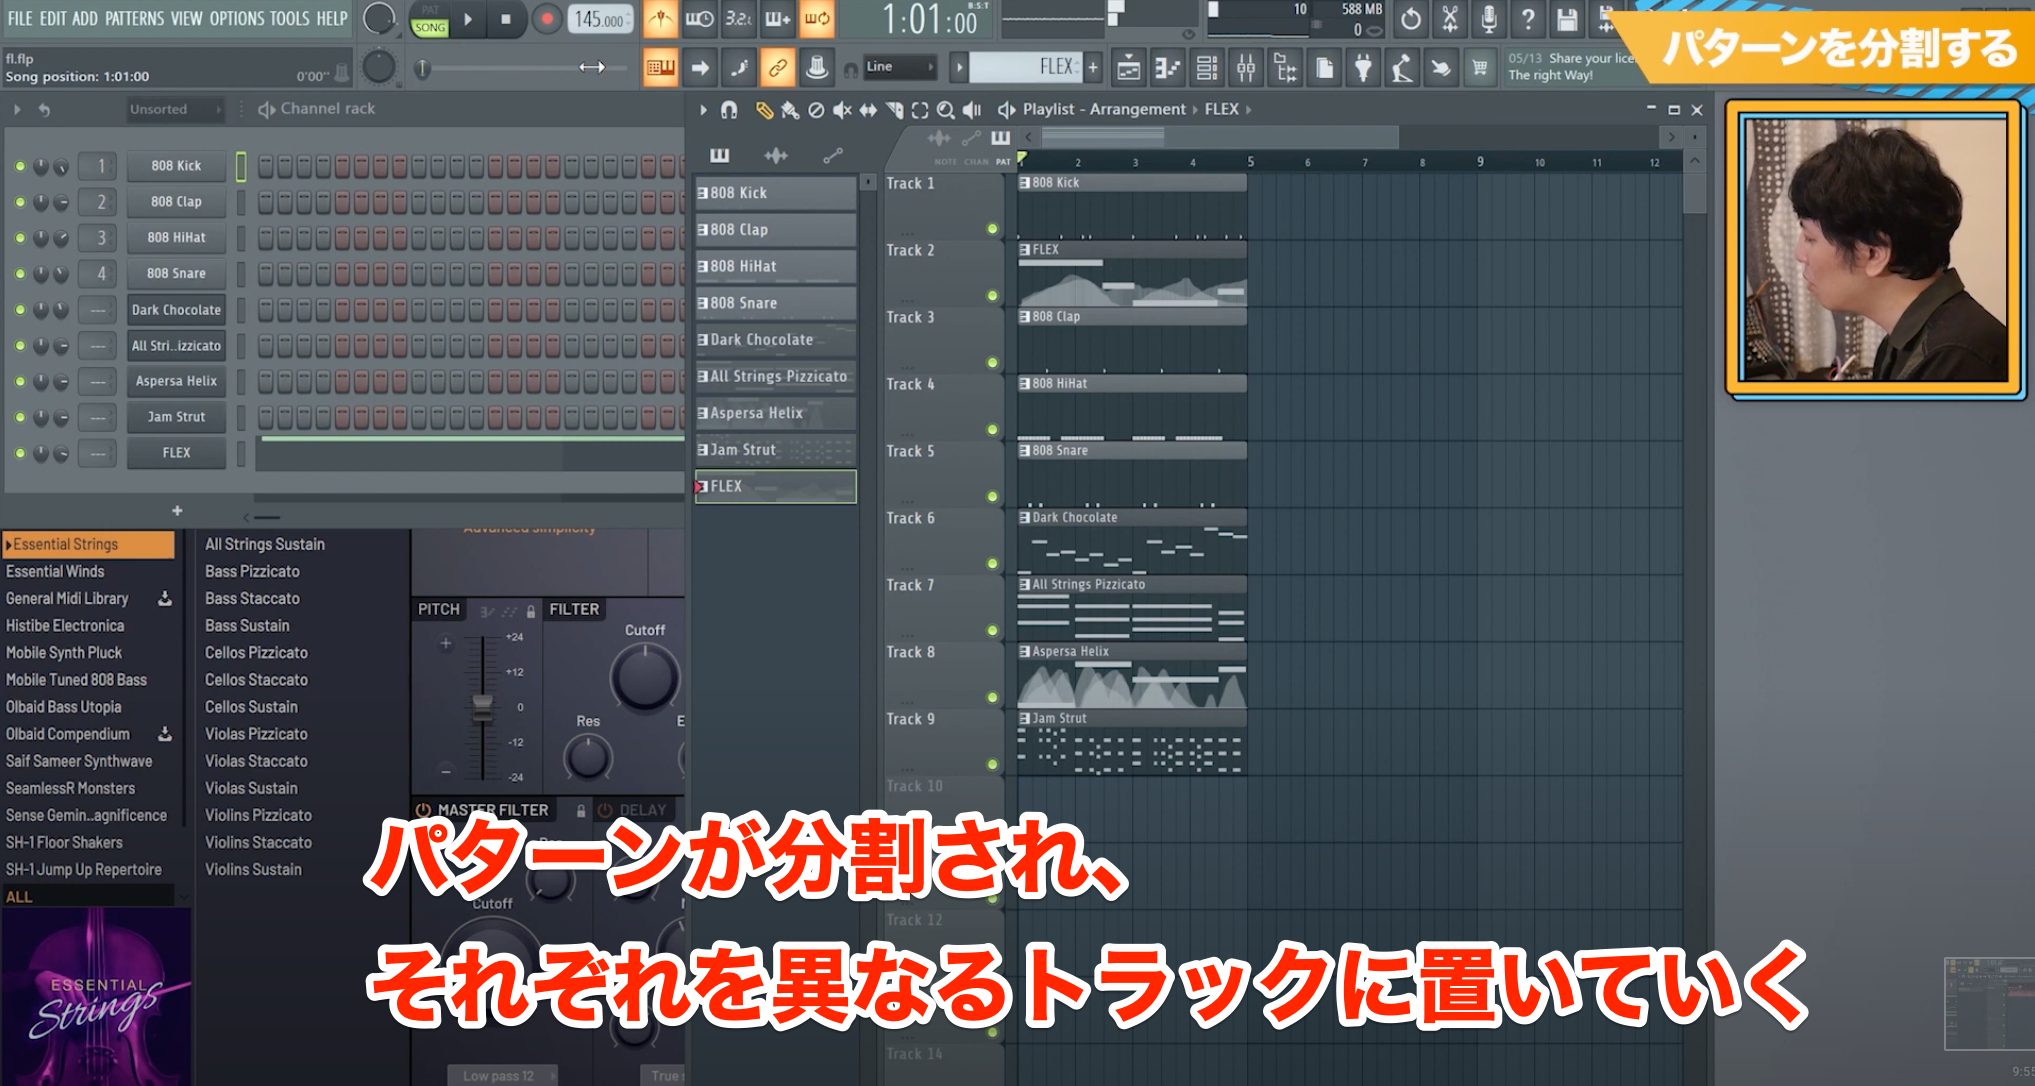The width and height of the screenshot is (2035, 1086).
Task: Open the FLEX pattern selector
Action: point(1027,67)
